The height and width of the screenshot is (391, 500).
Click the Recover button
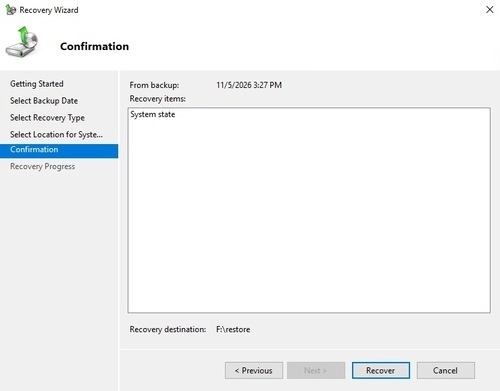click(381, 370)
